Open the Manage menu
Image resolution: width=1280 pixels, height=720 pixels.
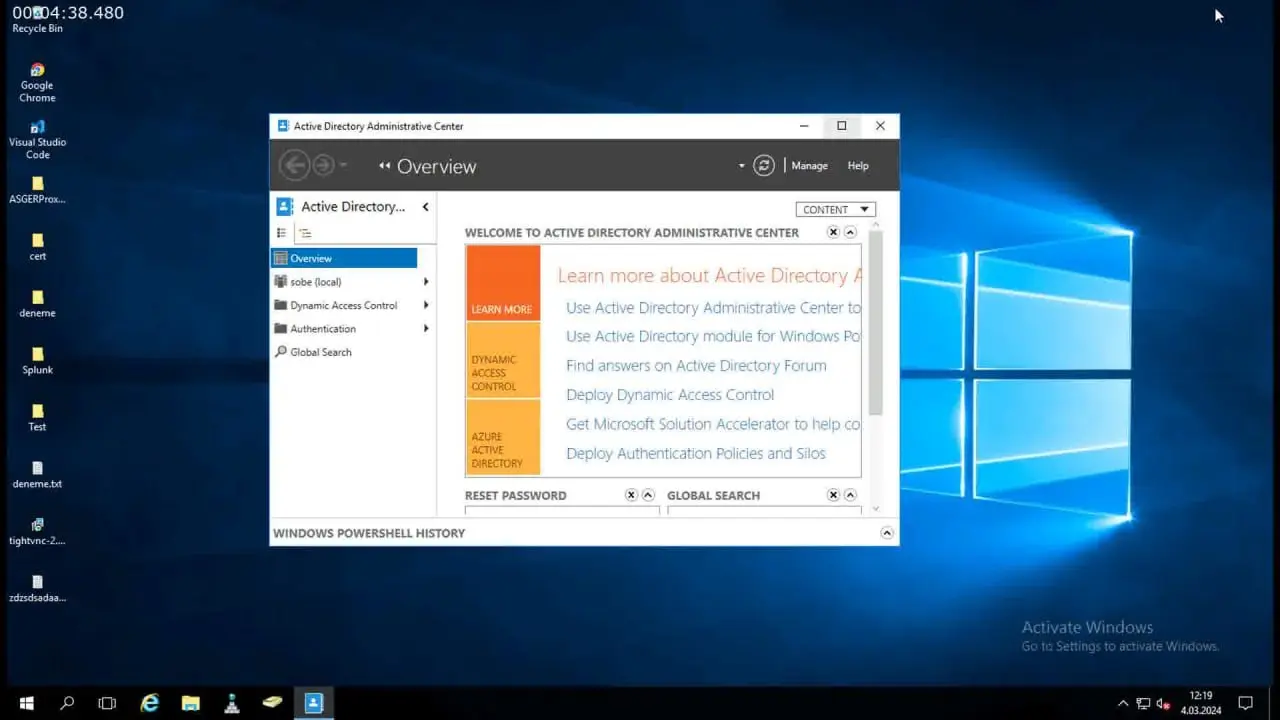pos(809,166)
